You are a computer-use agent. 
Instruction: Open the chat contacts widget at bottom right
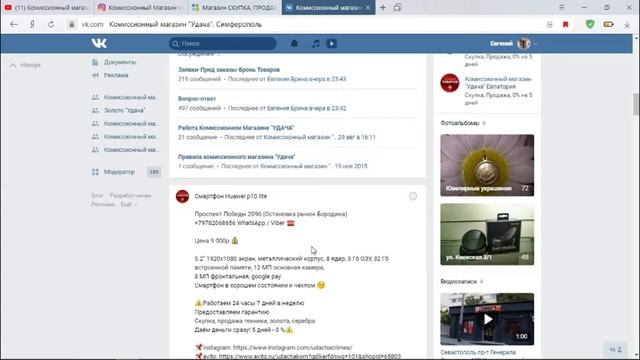[616, 350]
